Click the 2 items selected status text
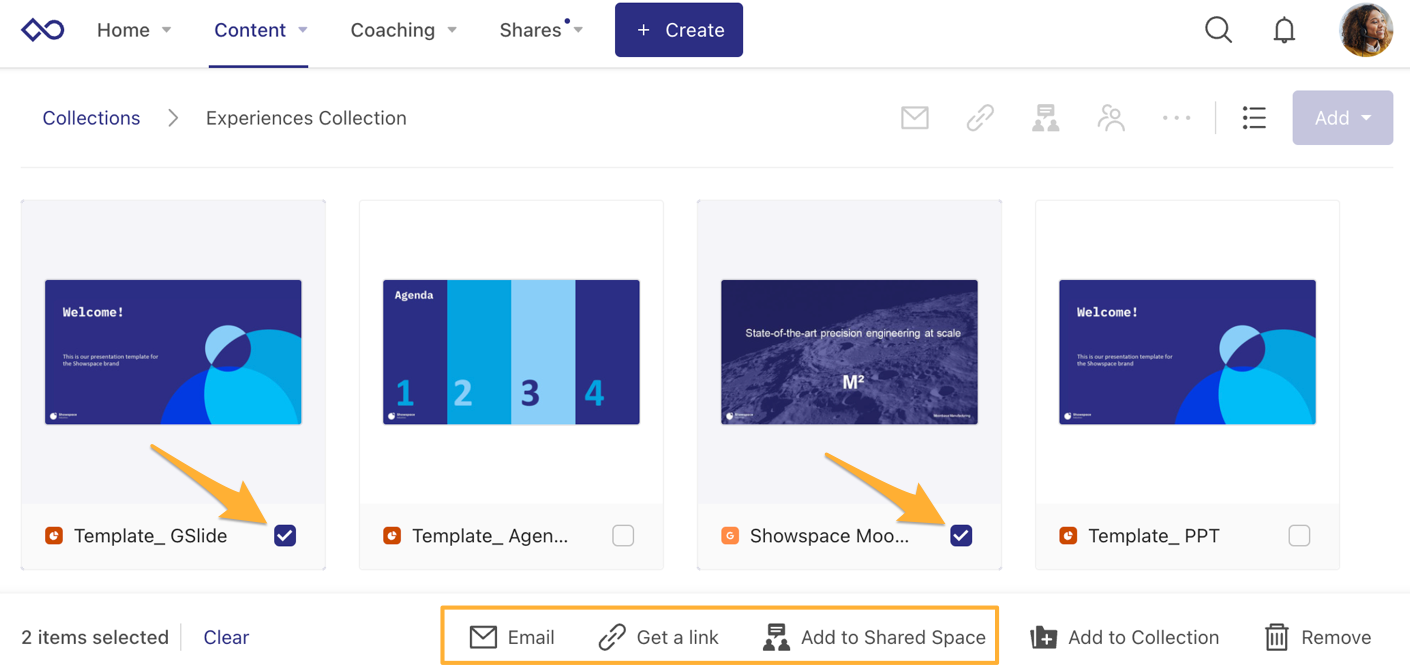Image resolution: width=1410 pixels, height=670 pixels. (95, 637)
